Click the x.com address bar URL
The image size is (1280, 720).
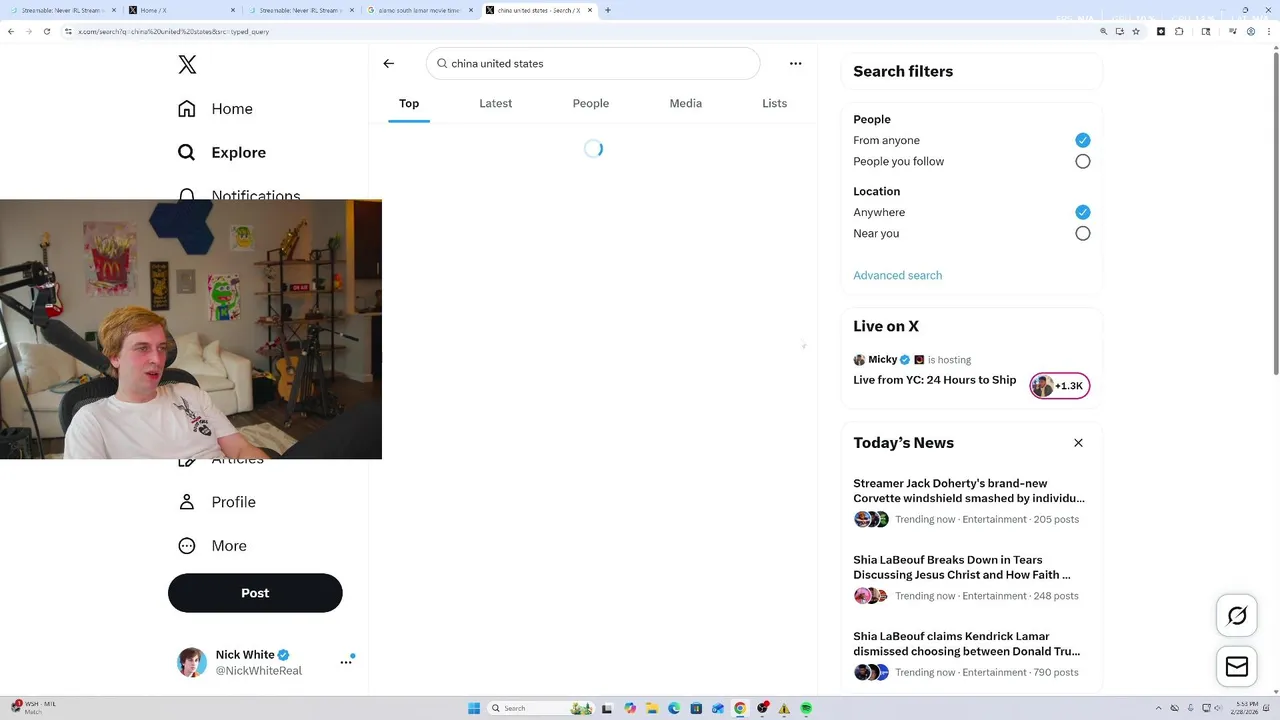click(174, 31)
